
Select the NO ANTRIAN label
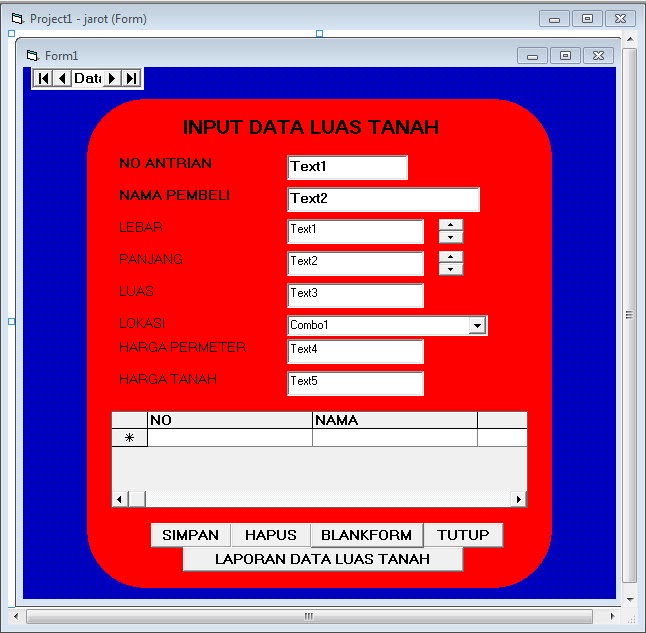pyautogui.click(x=166, y=163)
